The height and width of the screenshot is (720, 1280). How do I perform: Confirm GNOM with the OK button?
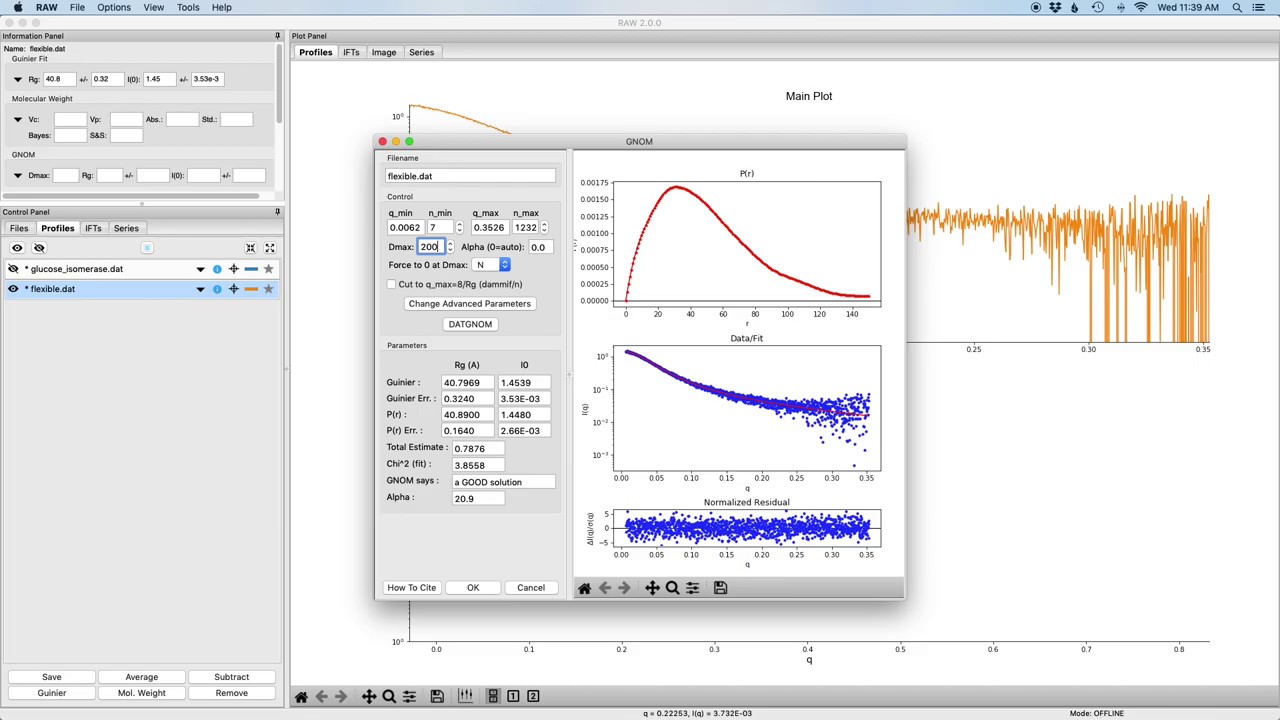click(x=473, y=588)
